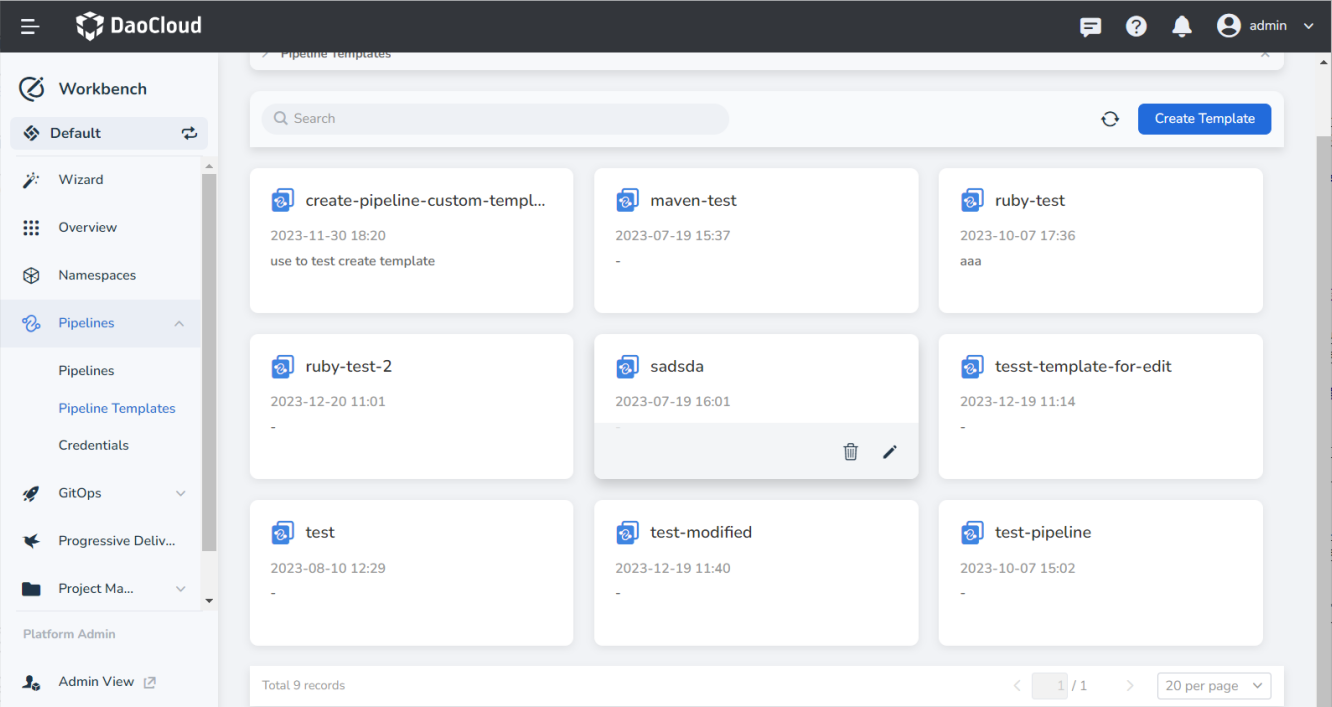Refresh the pipeline templates list

coord(1110,119)
